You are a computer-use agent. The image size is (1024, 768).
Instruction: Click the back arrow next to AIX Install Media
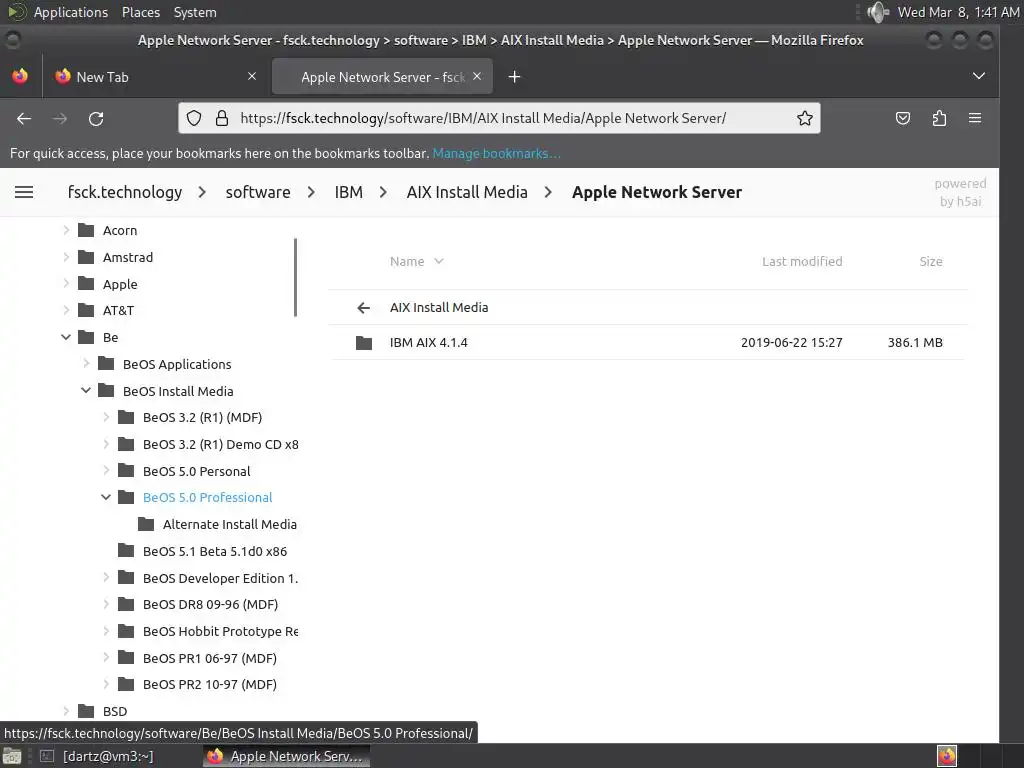pos(364,308)
